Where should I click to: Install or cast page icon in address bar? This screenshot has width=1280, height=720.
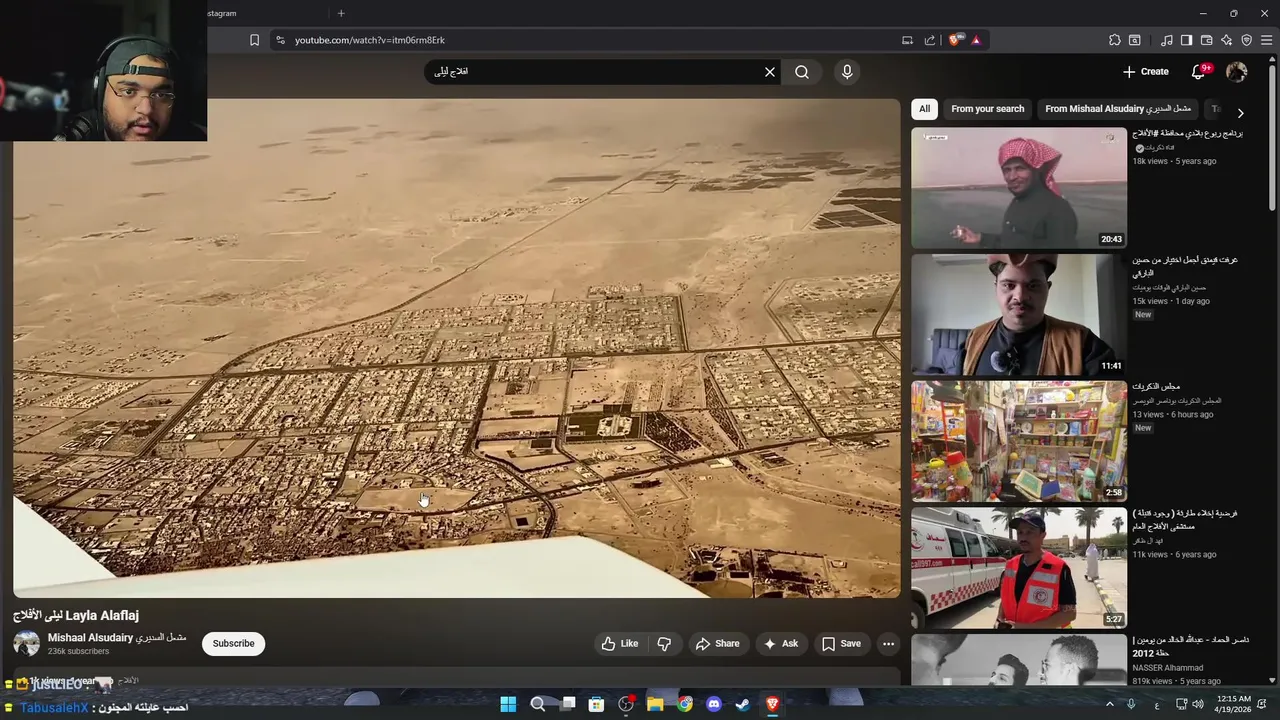pos(907,40)
